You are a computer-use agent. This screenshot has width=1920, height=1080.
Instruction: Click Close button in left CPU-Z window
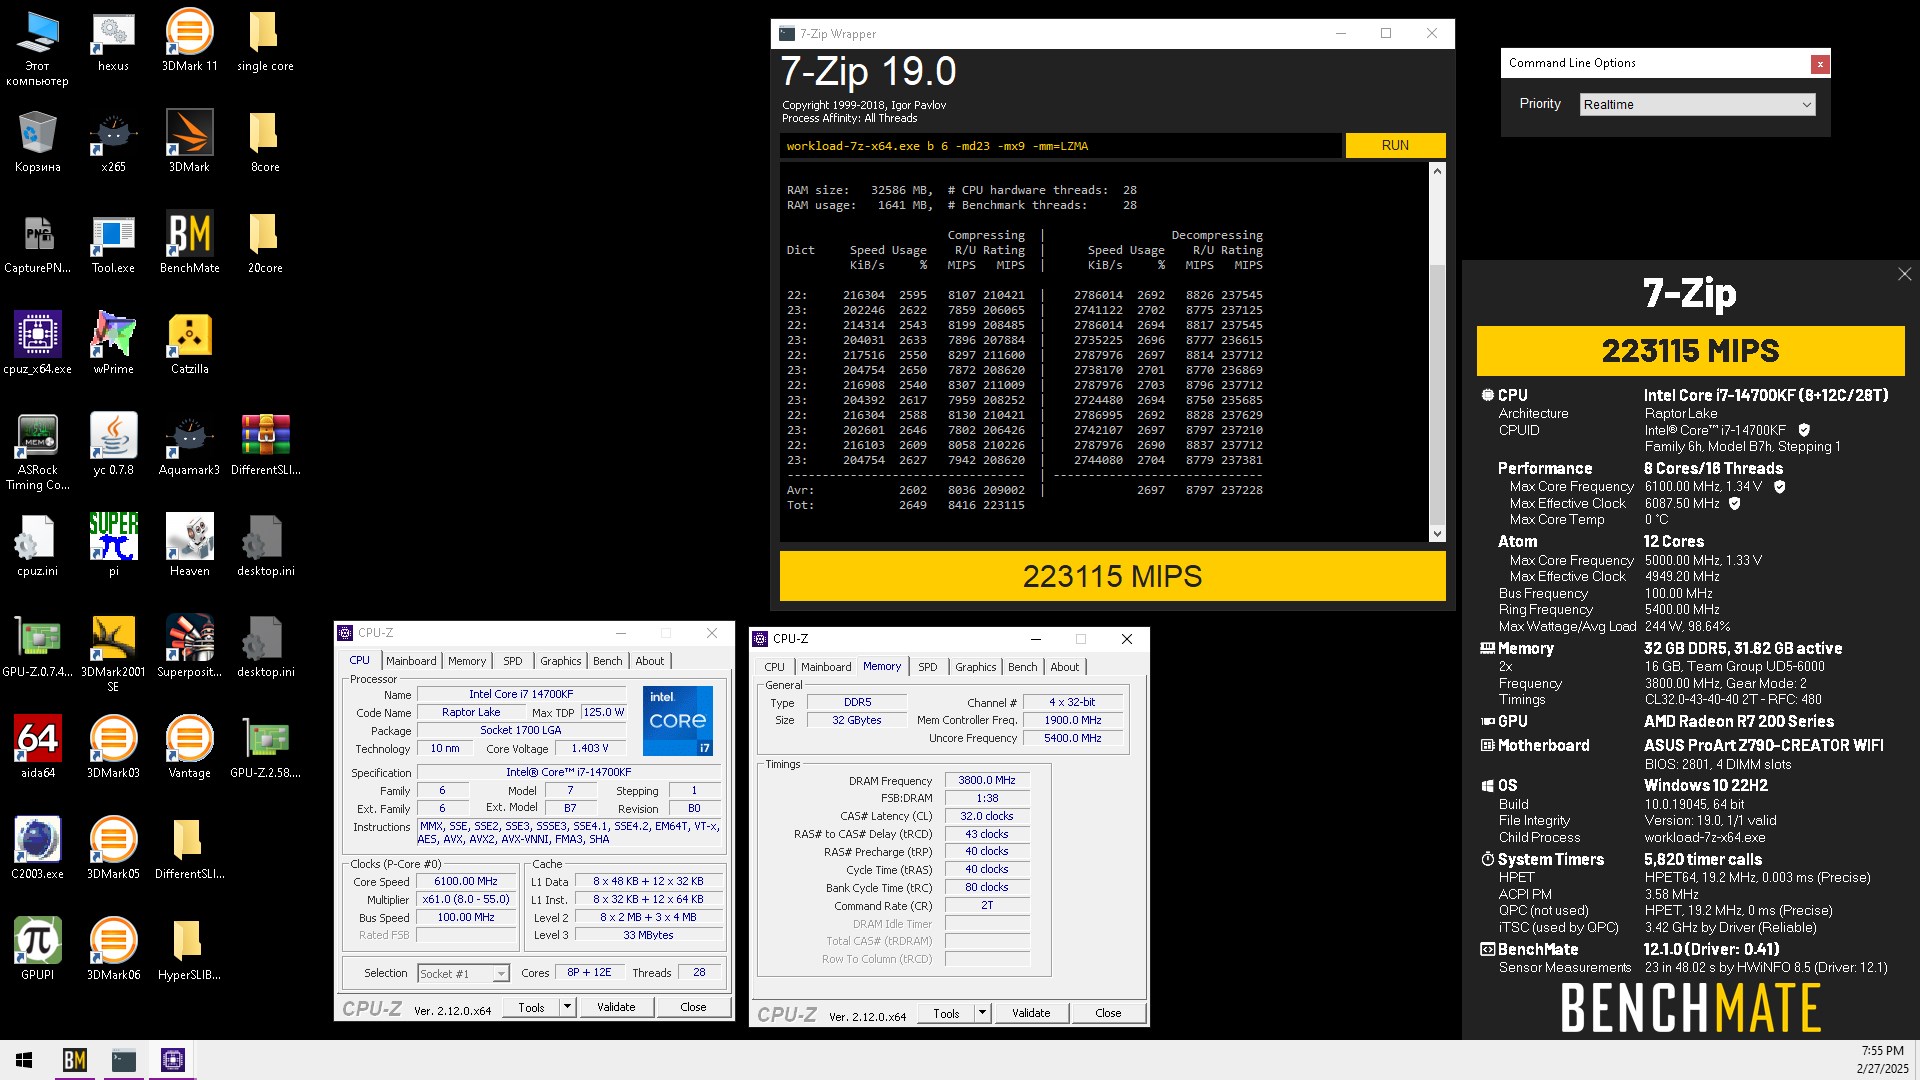coord(693,1007)
